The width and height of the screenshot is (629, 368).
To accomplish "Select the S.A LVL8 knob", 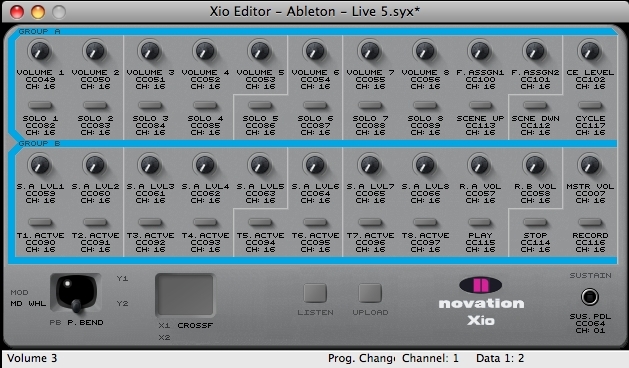I will point(425,165).
